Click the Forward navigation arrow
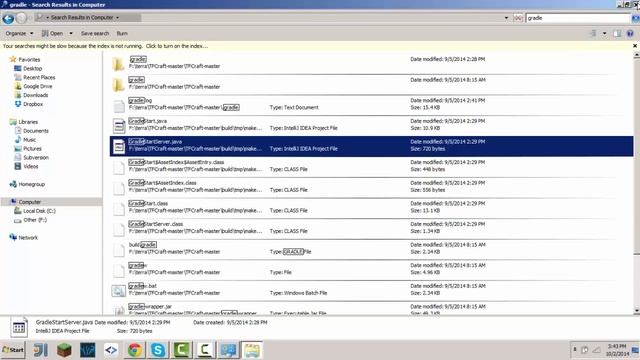The height and width of the screenshot is (360, 640). [22, 18]
